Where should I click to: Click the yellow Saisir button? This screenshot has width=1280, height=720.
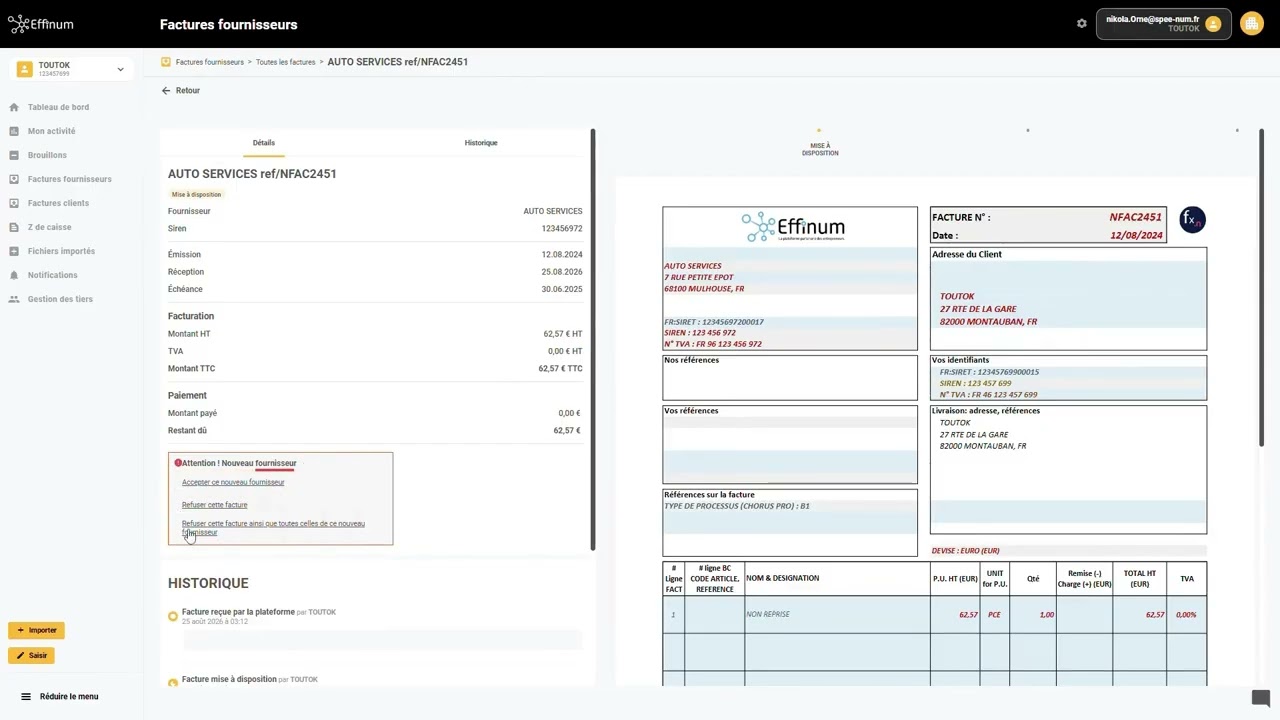(x=31, y=656)
